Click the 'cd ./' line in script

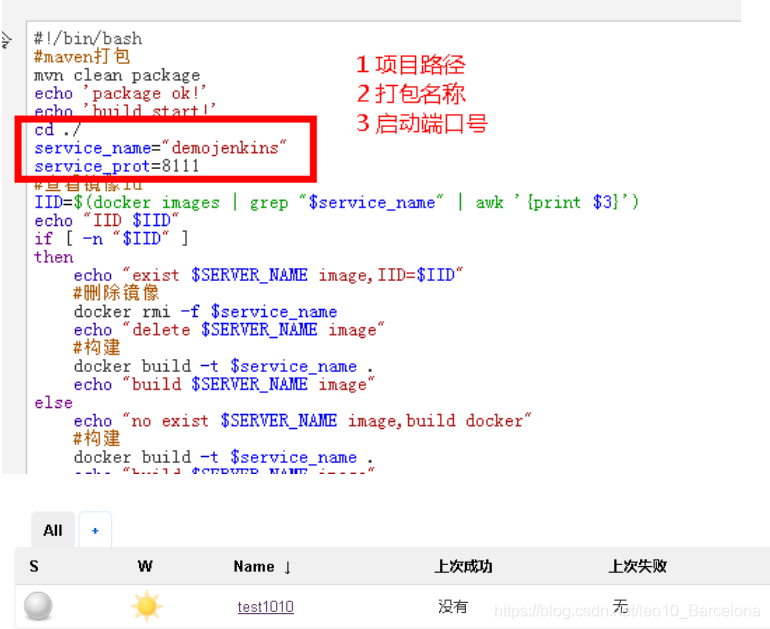57,130
